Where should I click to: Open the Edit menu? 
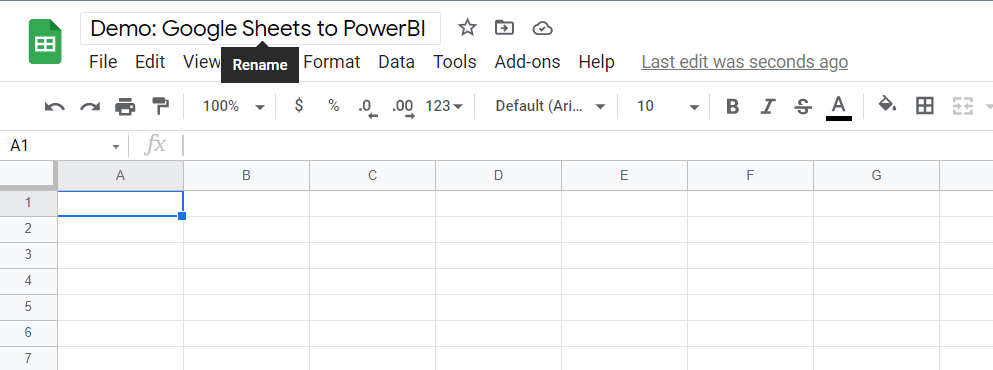click(150, 61)
